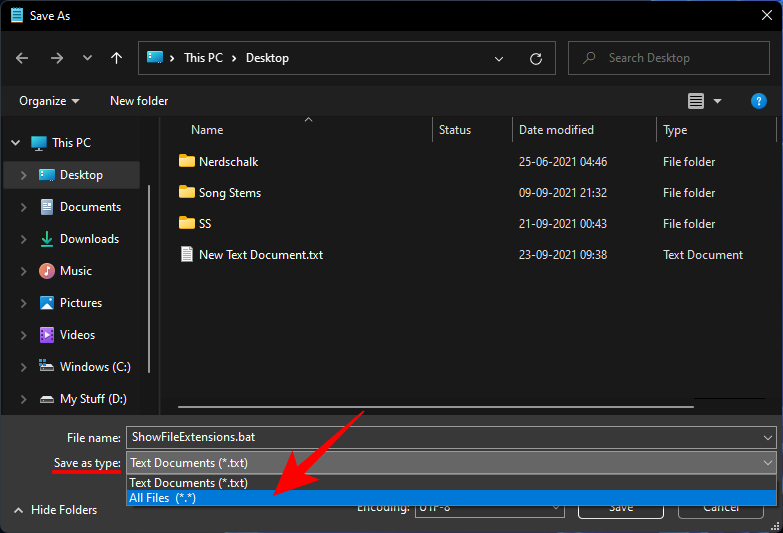Select My Stuff (D:) drive
The image size is (783, 533).
click(93, 399)
